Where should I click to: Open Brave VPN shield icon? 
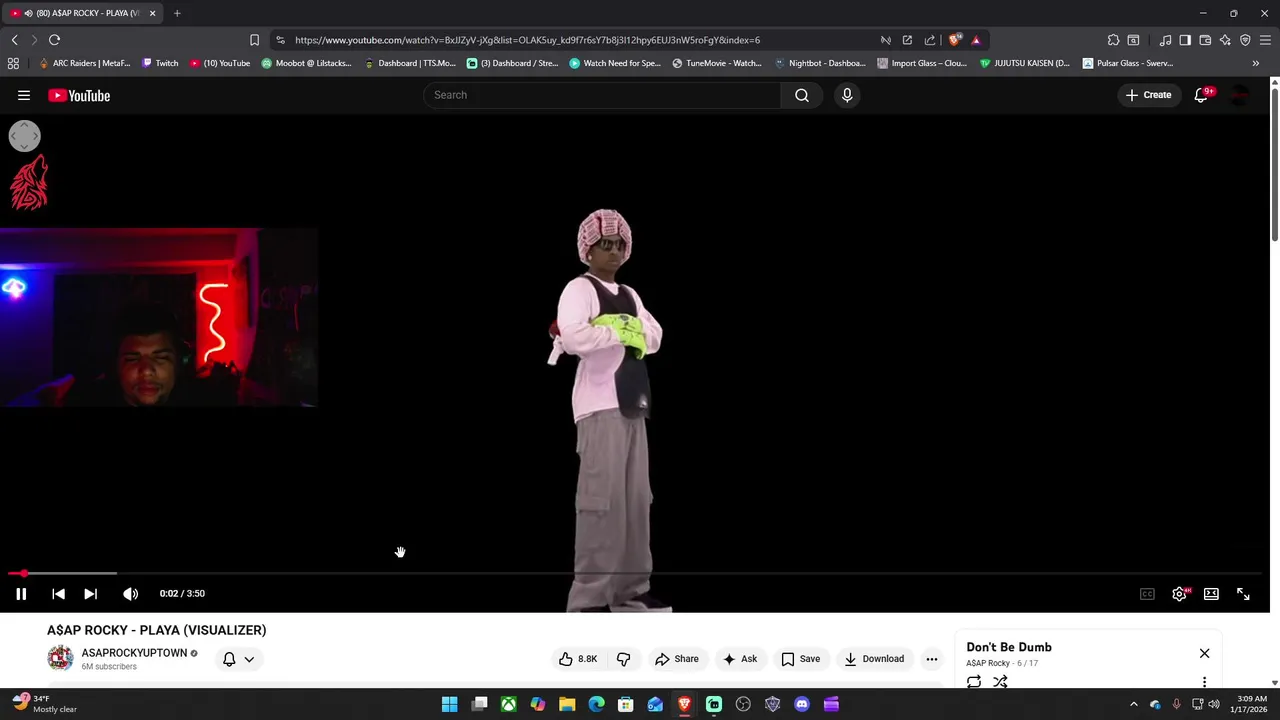(x=1245, y=40)
